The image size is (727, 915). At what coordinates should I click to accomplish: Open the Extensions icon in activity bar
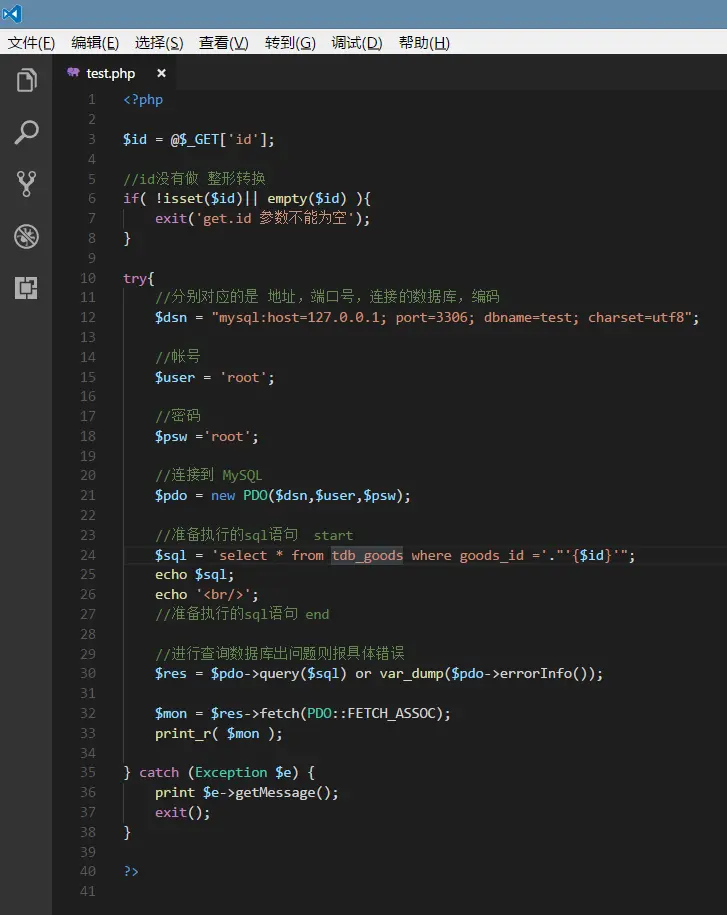click(26, 288)
